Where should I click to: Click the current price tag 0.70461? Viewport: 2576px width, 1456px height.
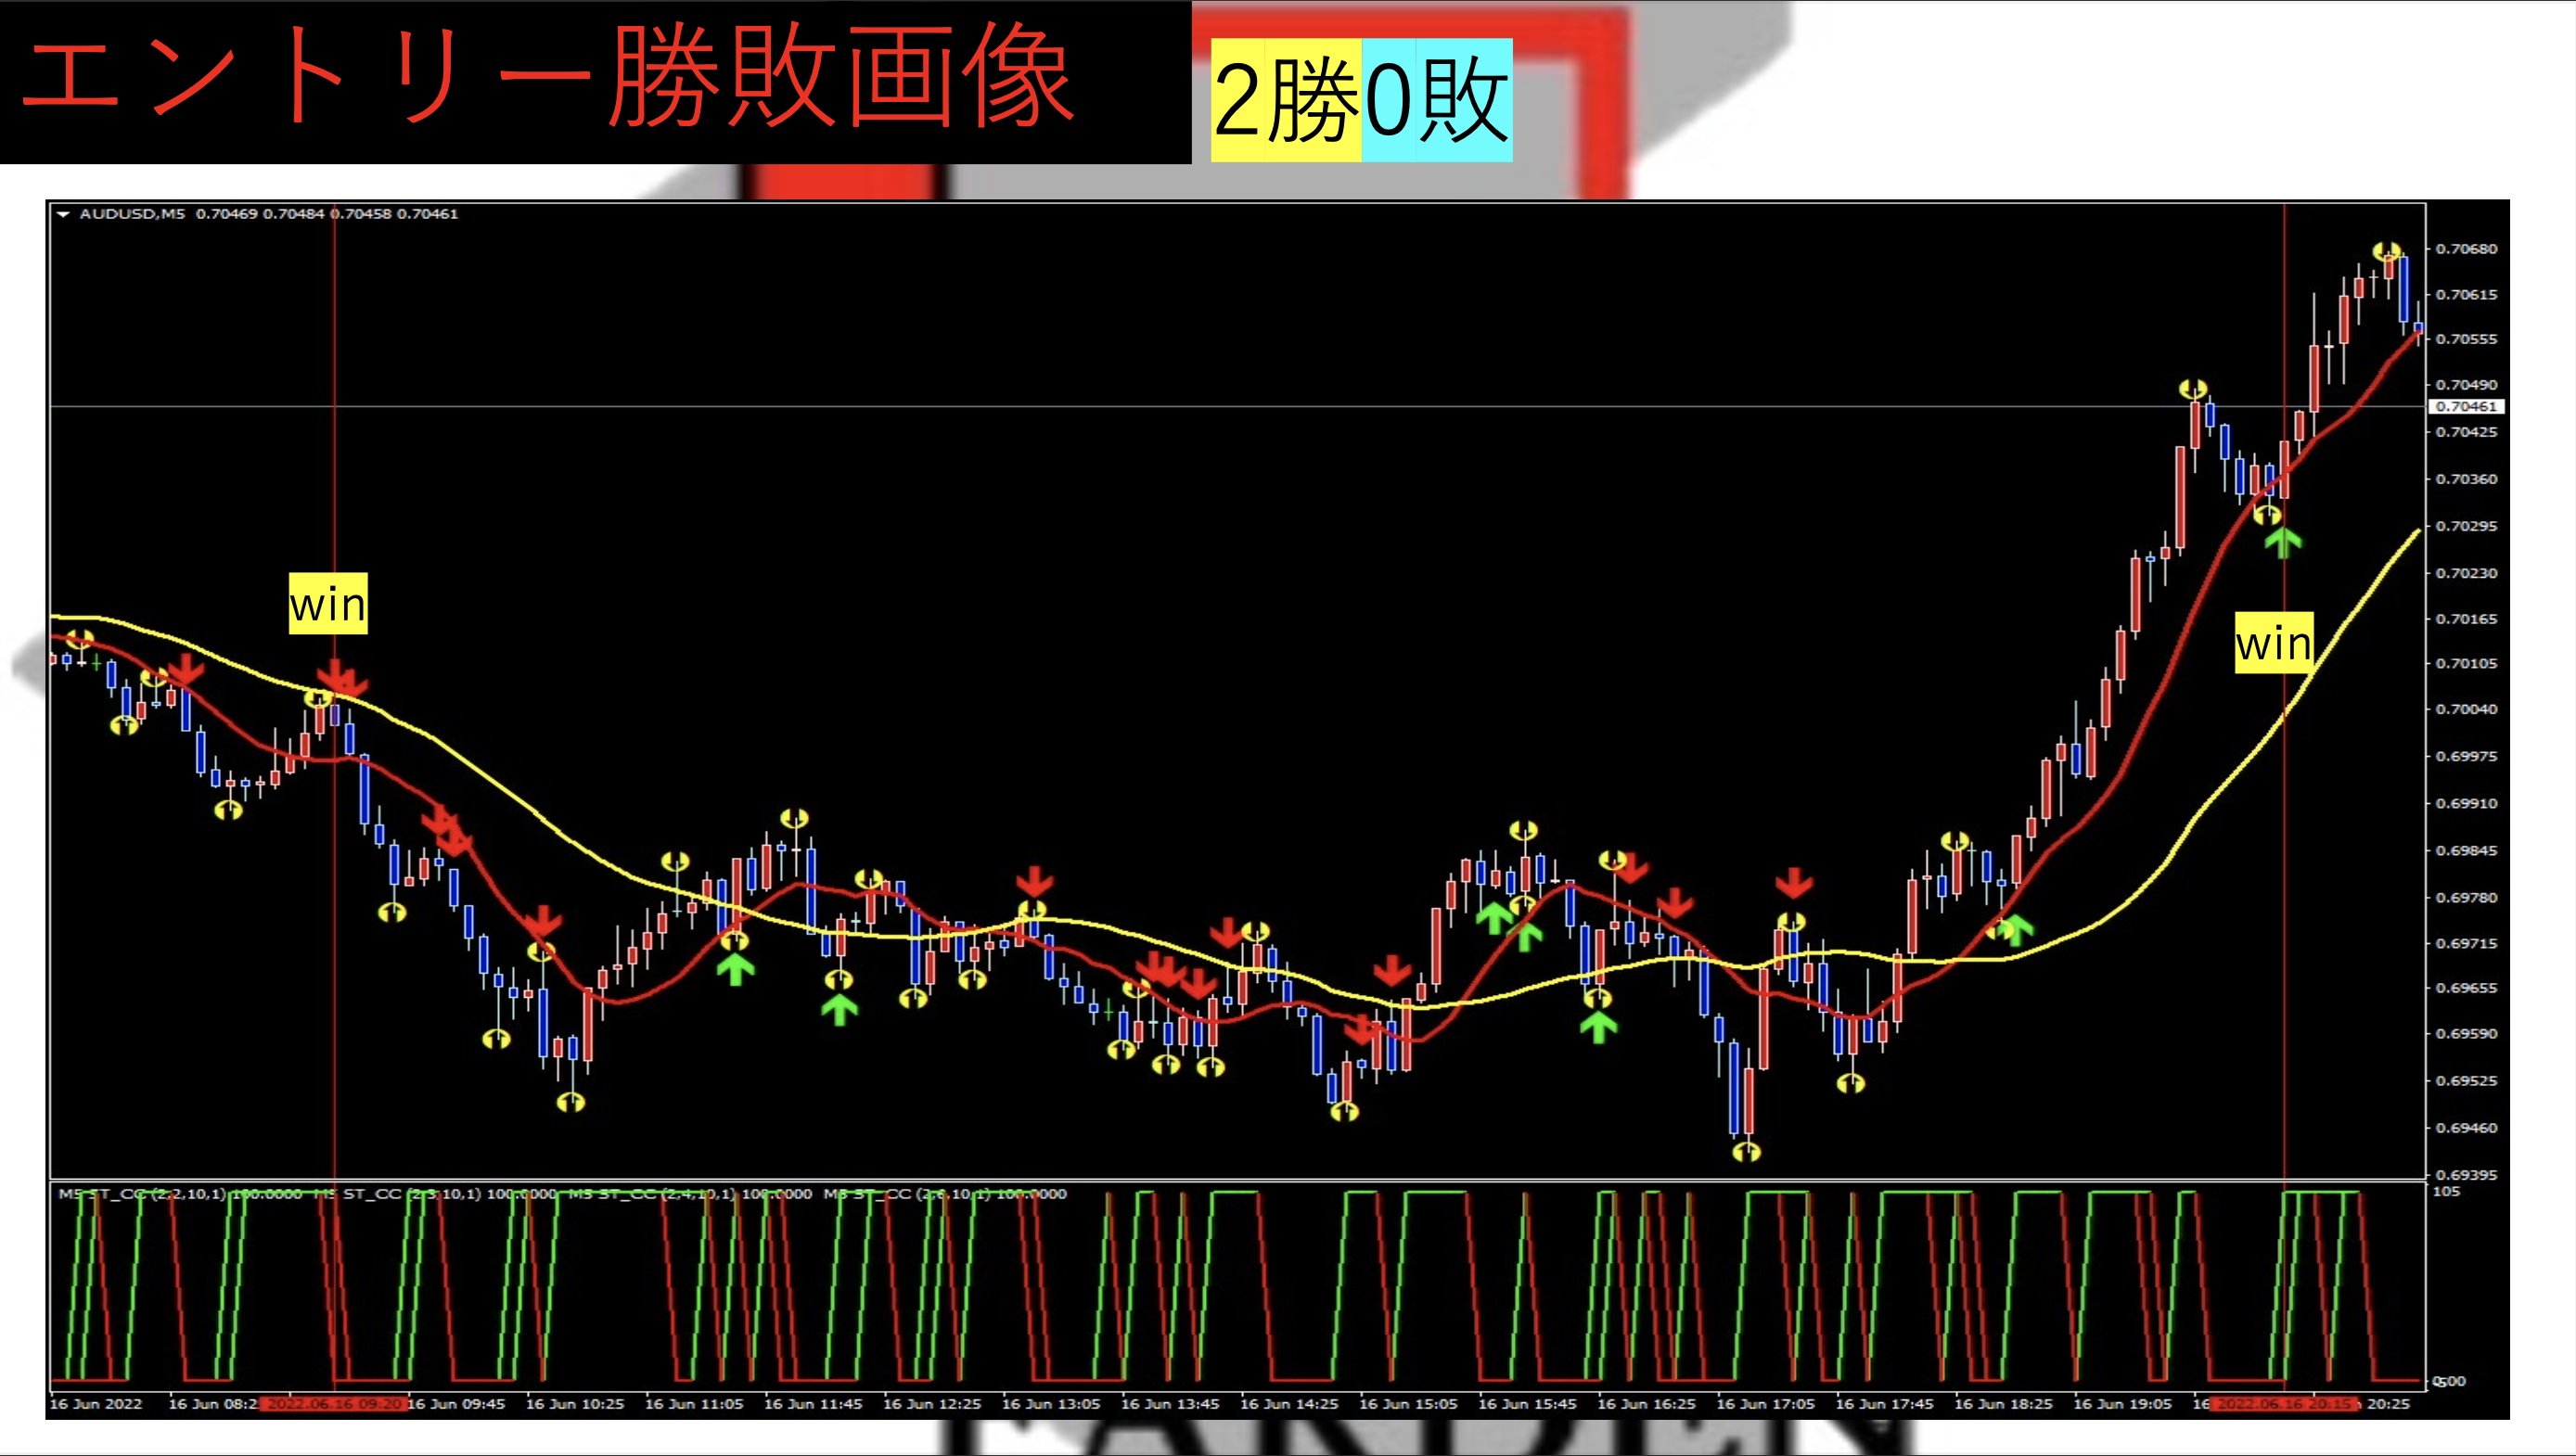[x=2466, y=406]
